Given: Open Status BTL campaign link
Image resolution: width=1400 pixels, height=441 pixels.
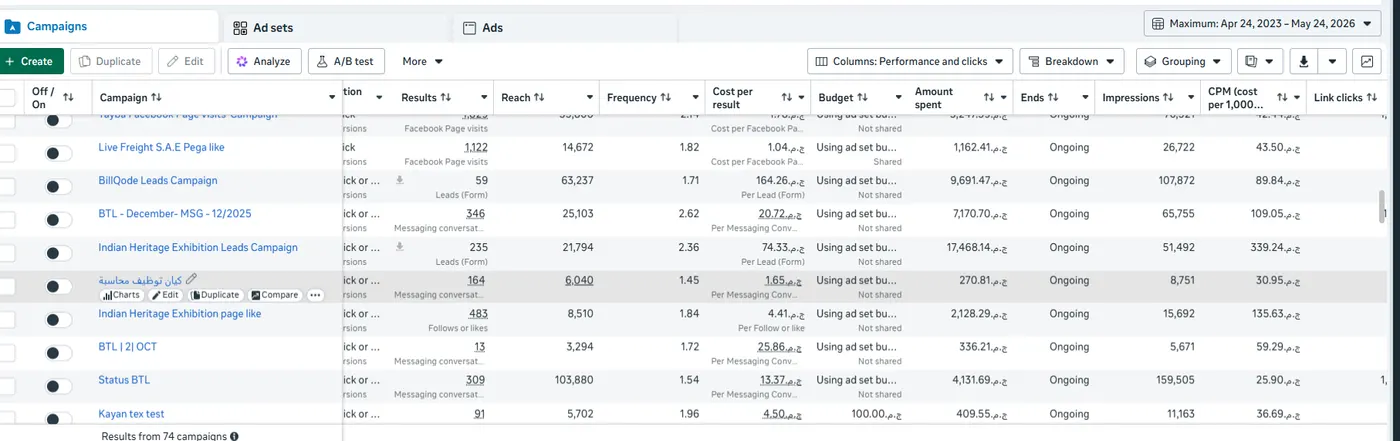Looking at the screenshot, I should pos(124,380).
